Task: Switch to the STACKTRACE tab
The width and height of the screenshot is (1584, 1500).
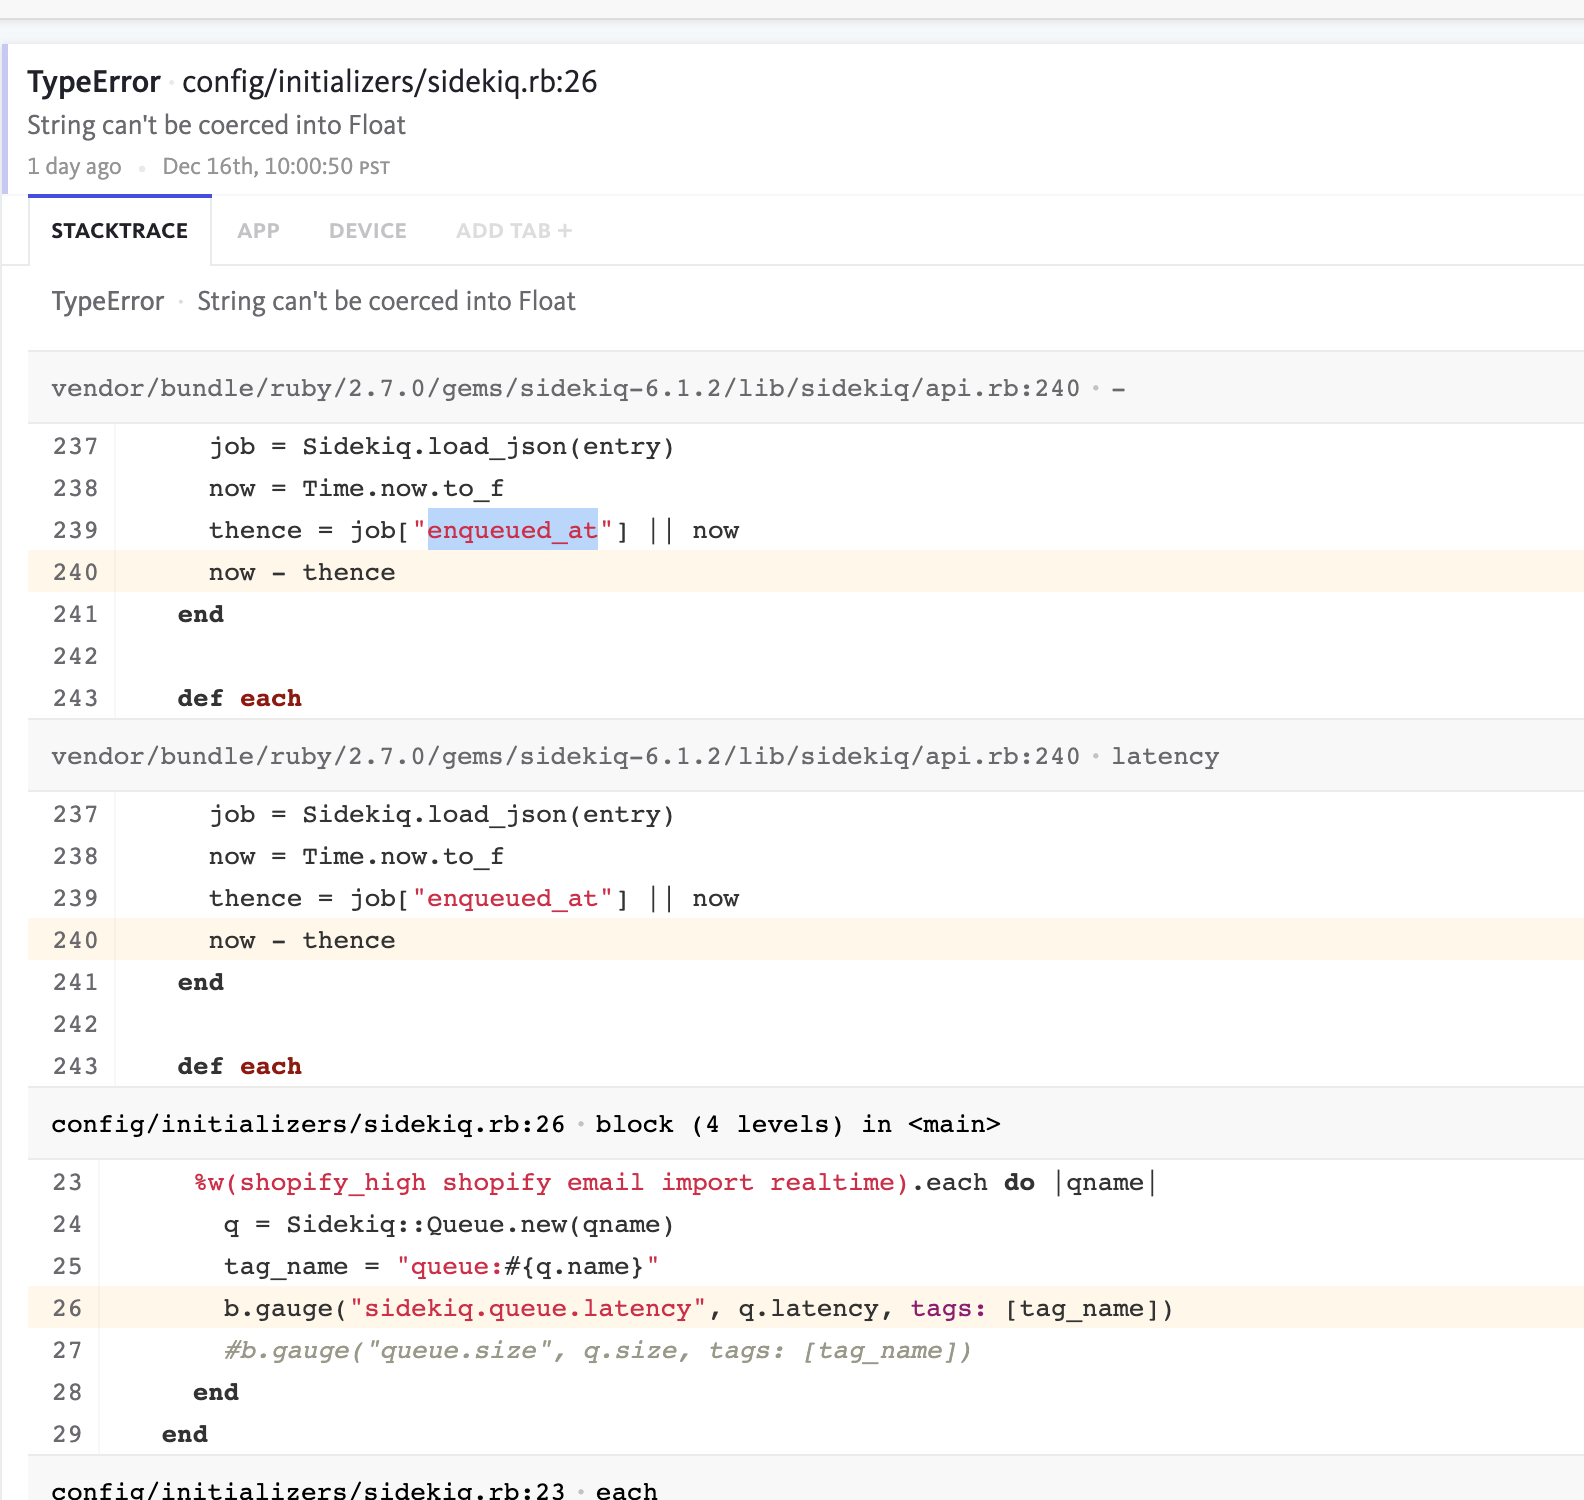Action: click(120, 231)
